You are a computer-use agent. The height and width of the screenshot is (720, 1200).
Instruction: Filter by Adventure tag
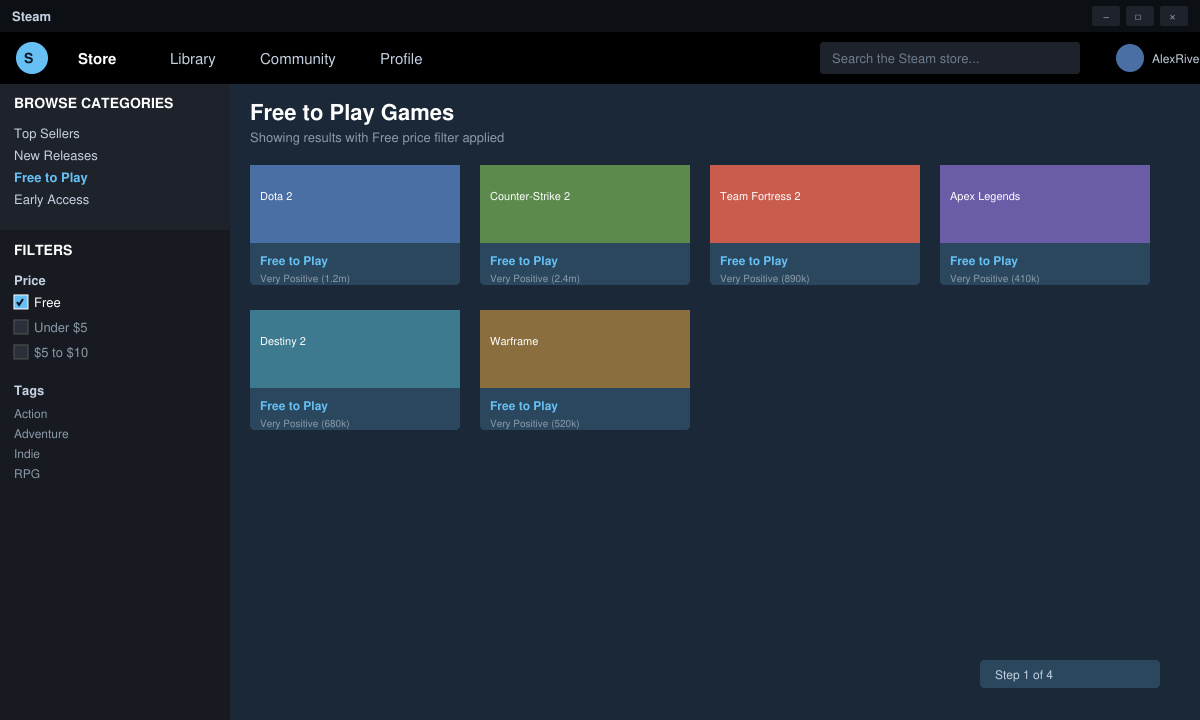point(41,434)
